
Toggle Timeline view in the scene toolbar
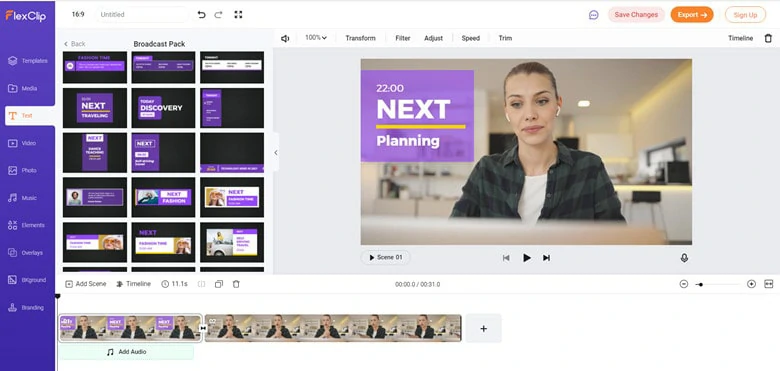point(133,284)
